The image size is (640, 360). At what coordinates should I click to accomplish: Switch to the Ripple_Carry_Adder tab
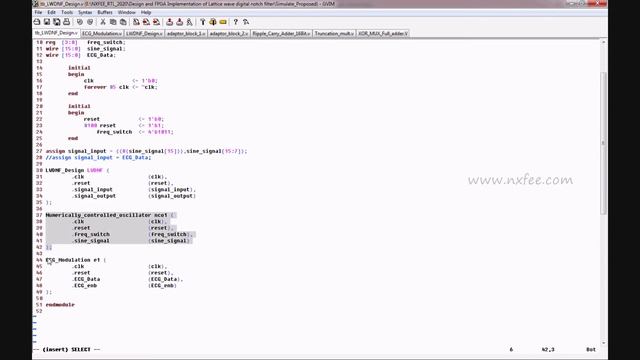281,33
